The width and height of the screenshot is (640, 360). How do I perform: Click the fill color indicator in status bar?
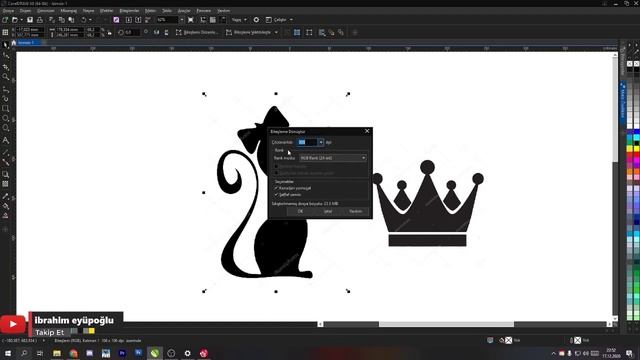(509, 340)
